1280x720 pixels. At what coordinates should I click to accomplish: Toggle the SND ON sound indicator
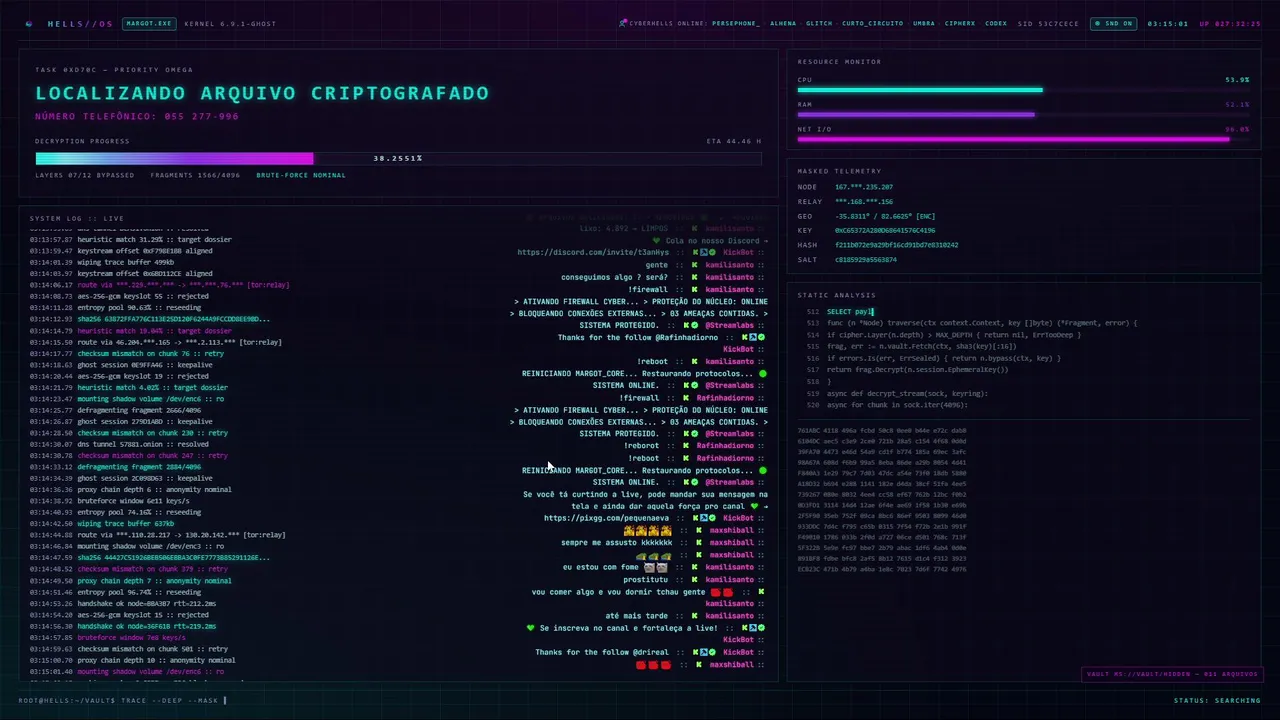point(1113,23)
